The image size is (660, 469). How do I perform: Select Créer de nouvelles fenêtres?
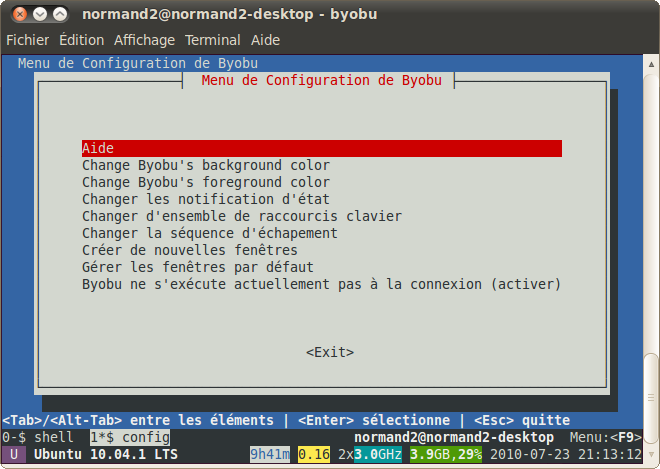tap(190, 250)
